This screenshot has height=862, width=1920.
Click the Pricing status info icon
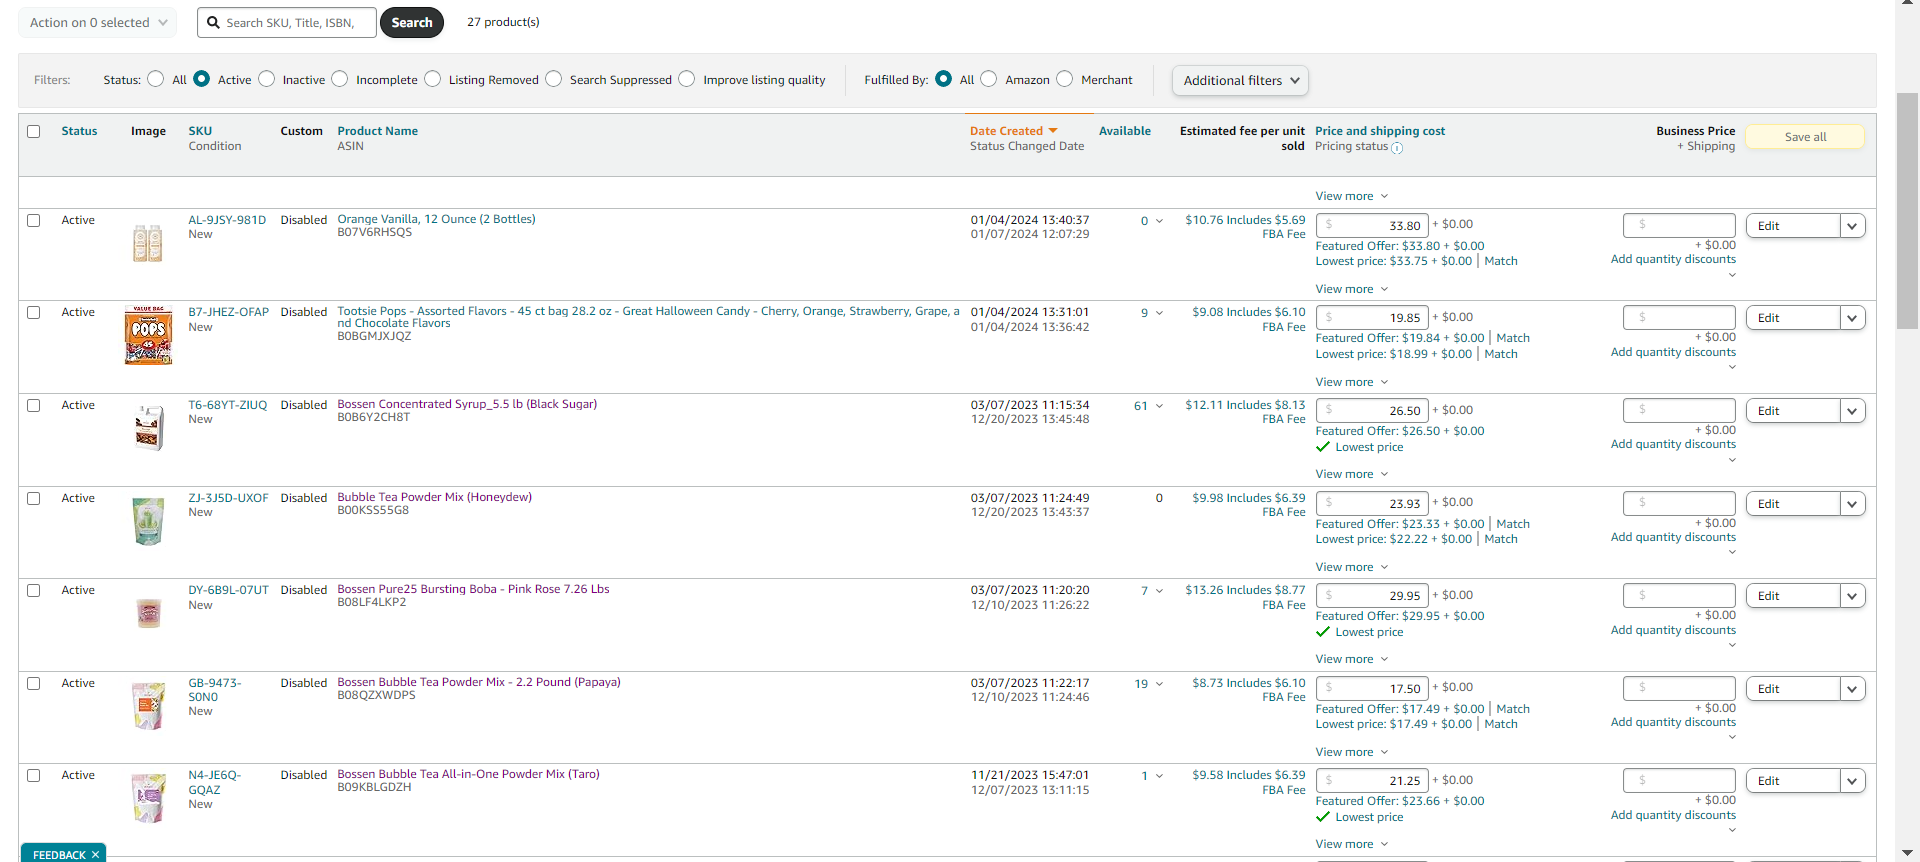point(1397,147)
